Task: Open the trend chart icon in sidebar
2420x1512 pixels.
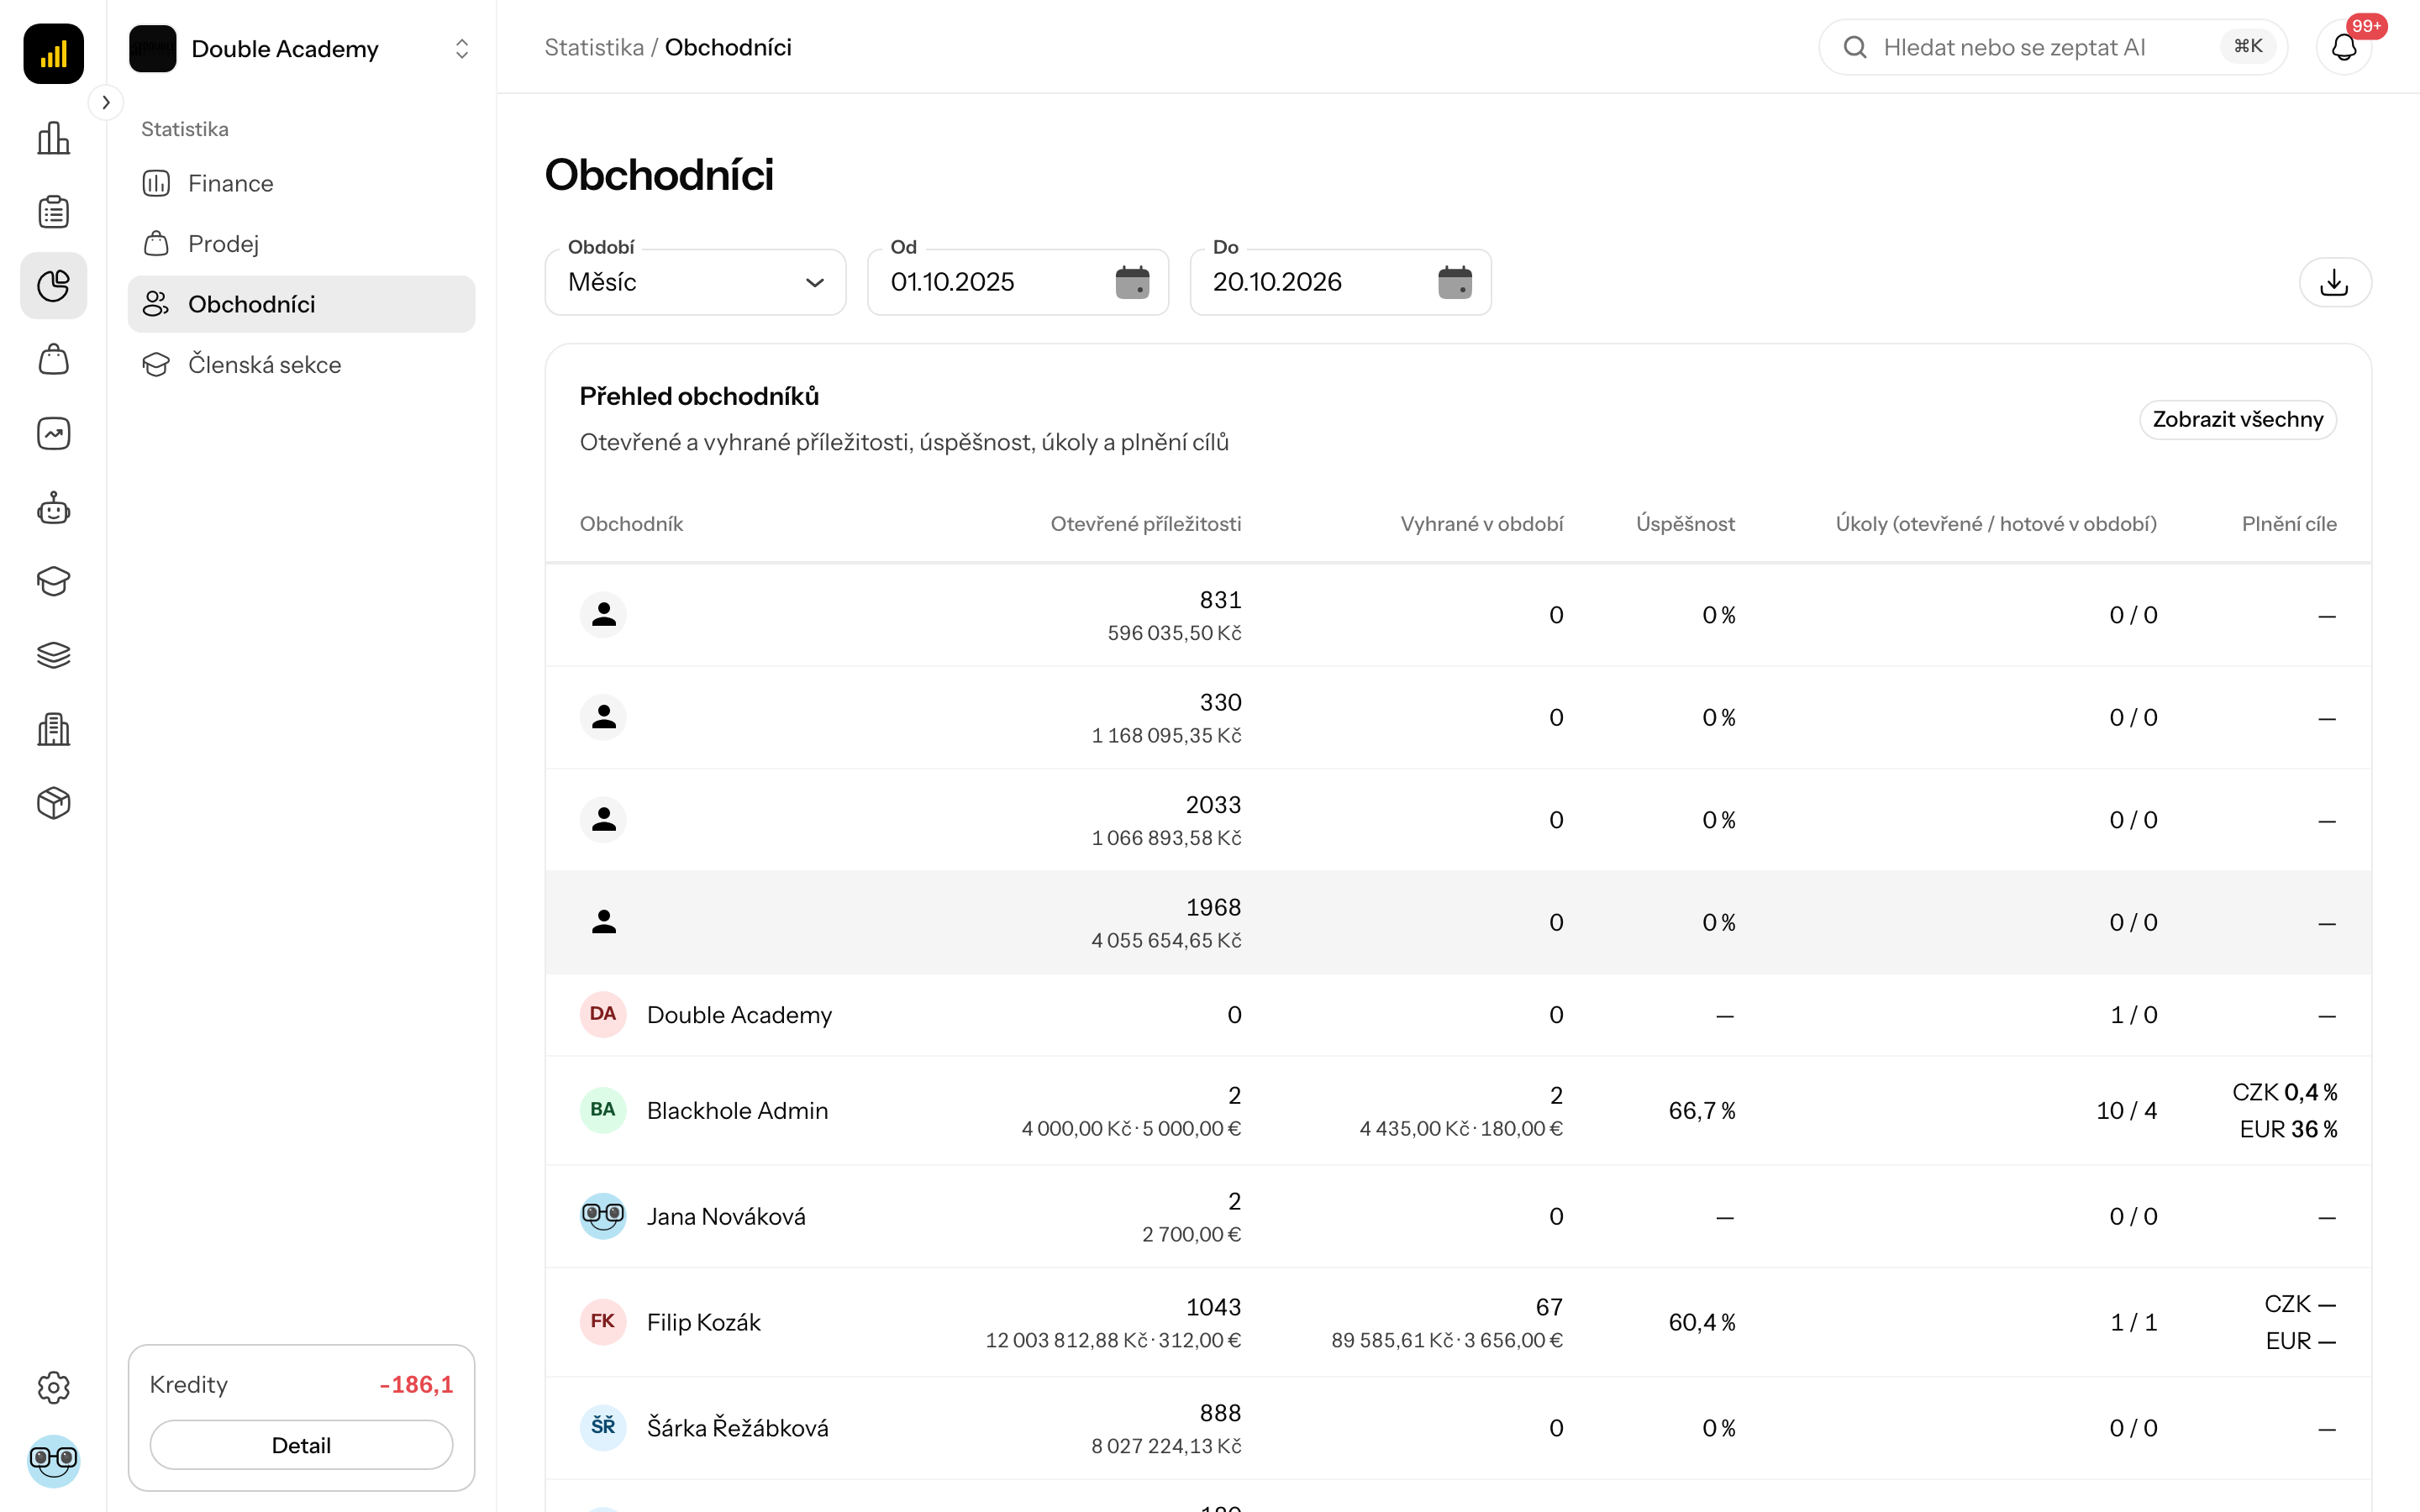Action: [x=53, y=434]
